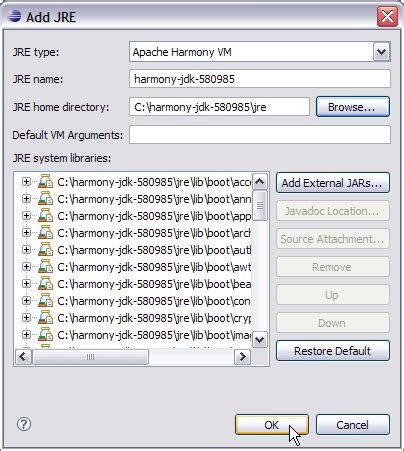The image size is (404, 451).
Task: Close the Add JRE dialog
Action: (x=387, y=16)
